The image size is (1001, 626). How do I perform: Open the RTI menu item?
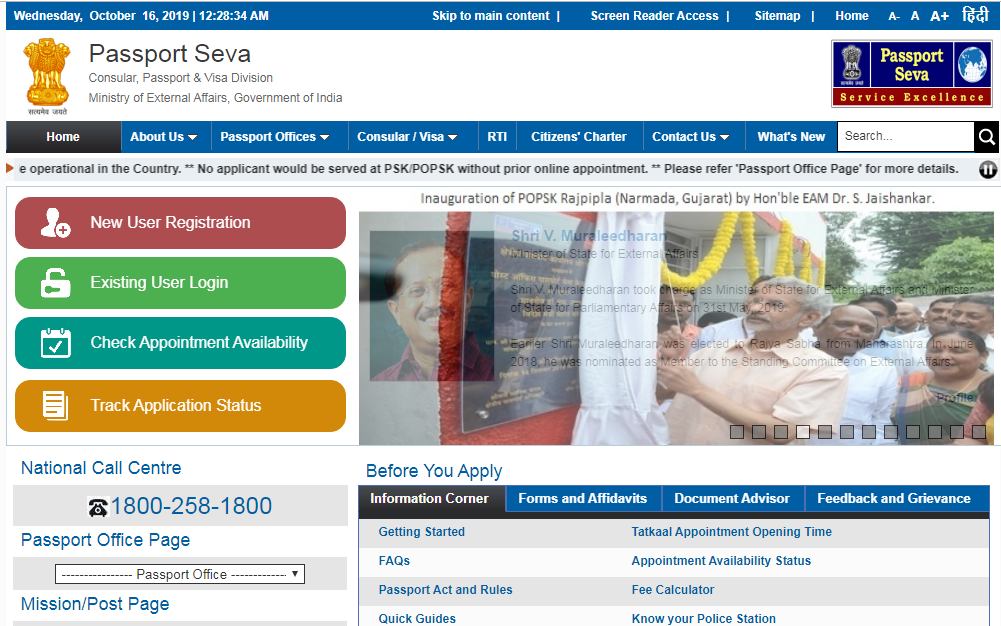[x=497, y=137]
